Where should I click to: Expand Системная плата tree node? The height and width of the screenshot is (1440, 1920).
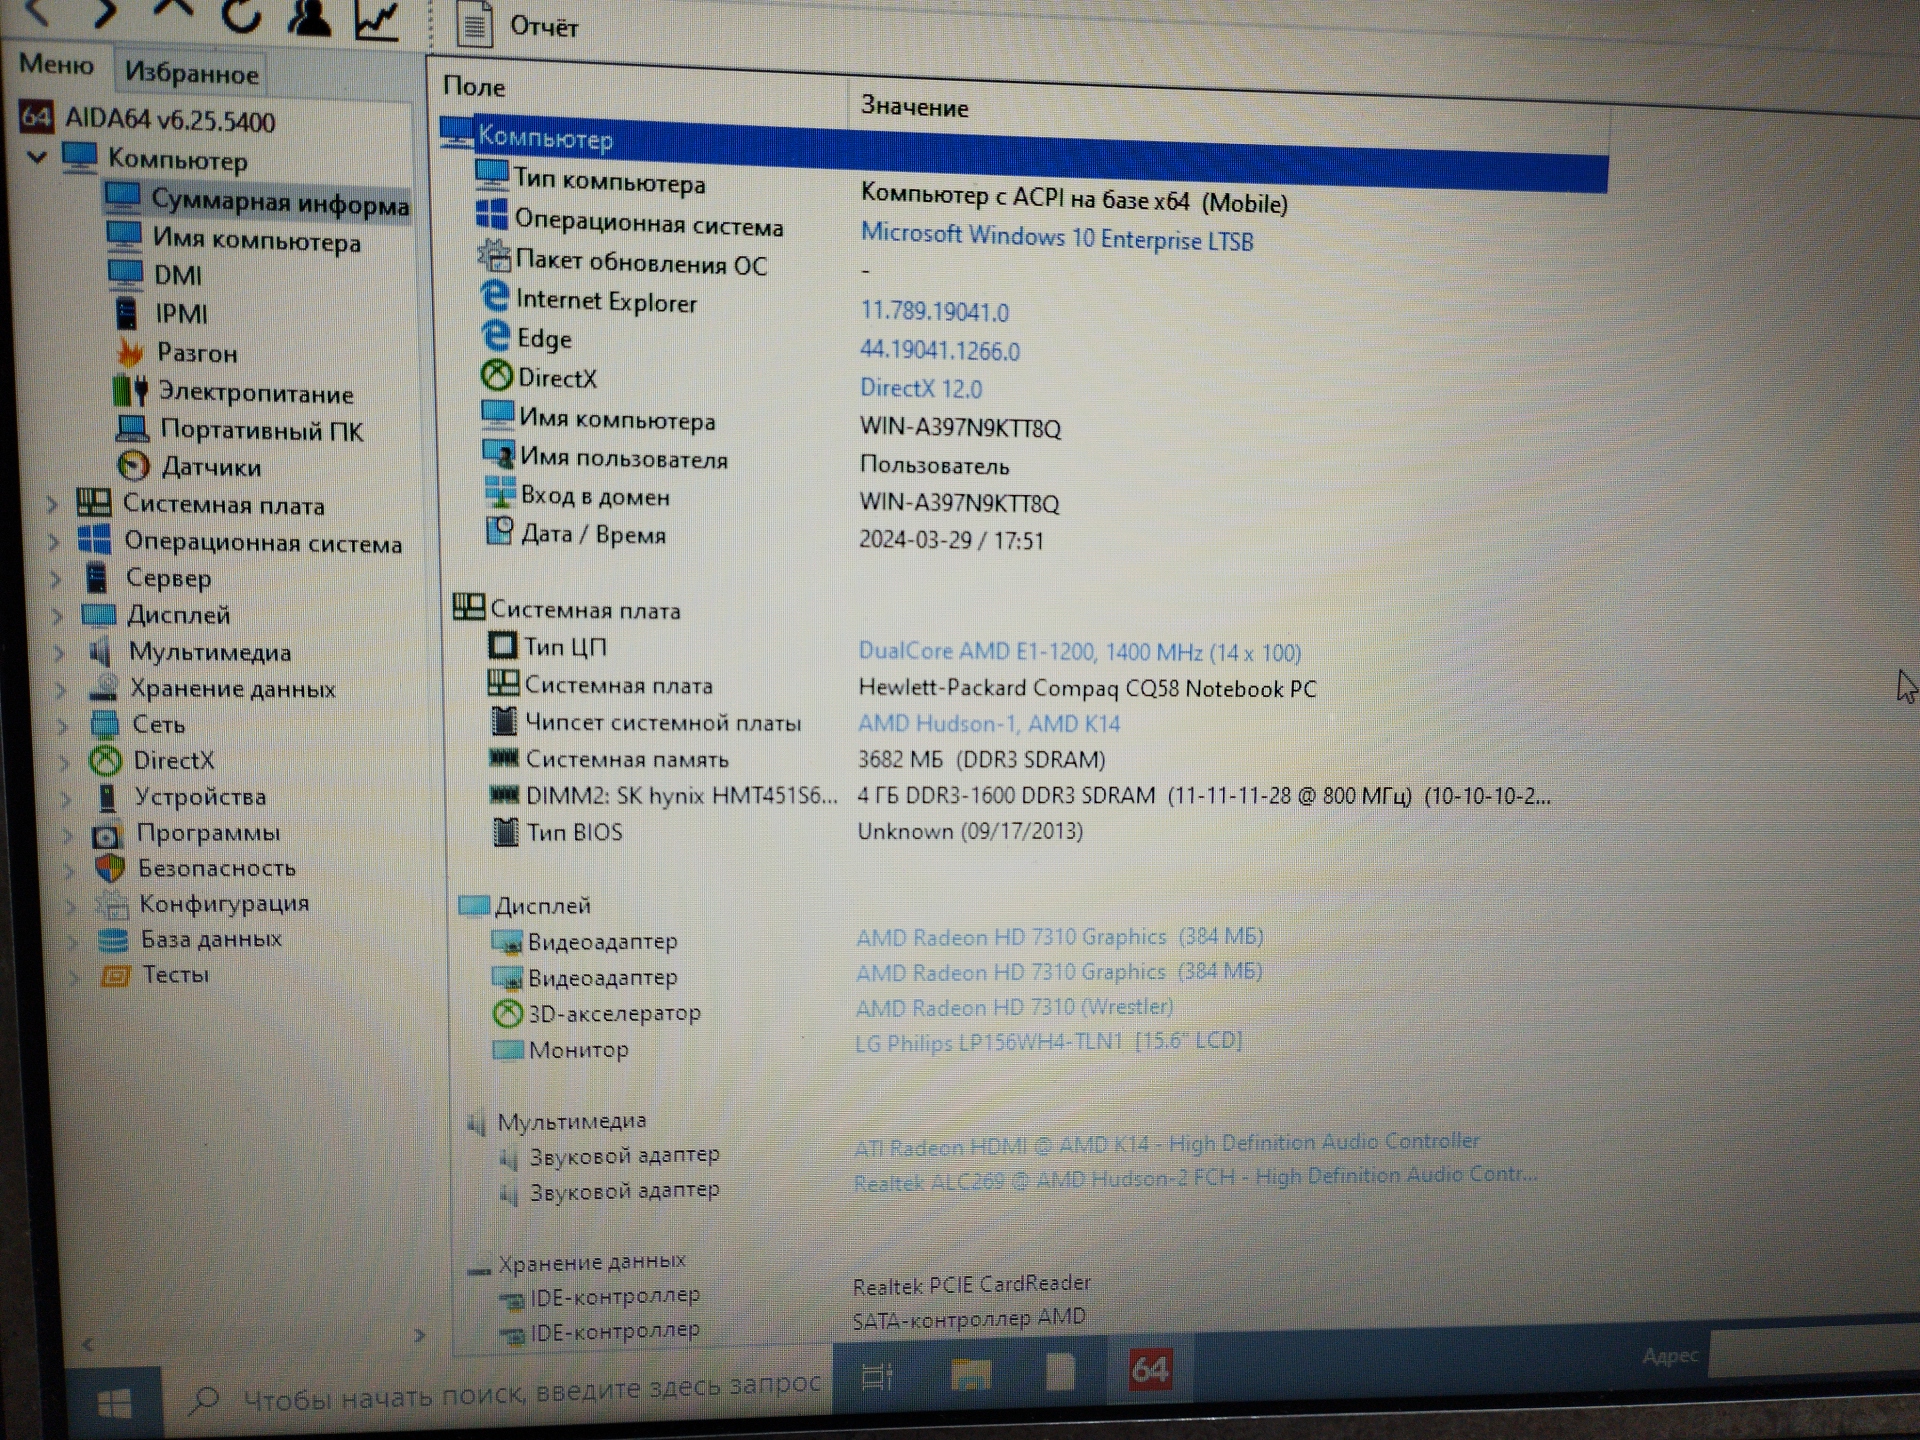[52, 505]
